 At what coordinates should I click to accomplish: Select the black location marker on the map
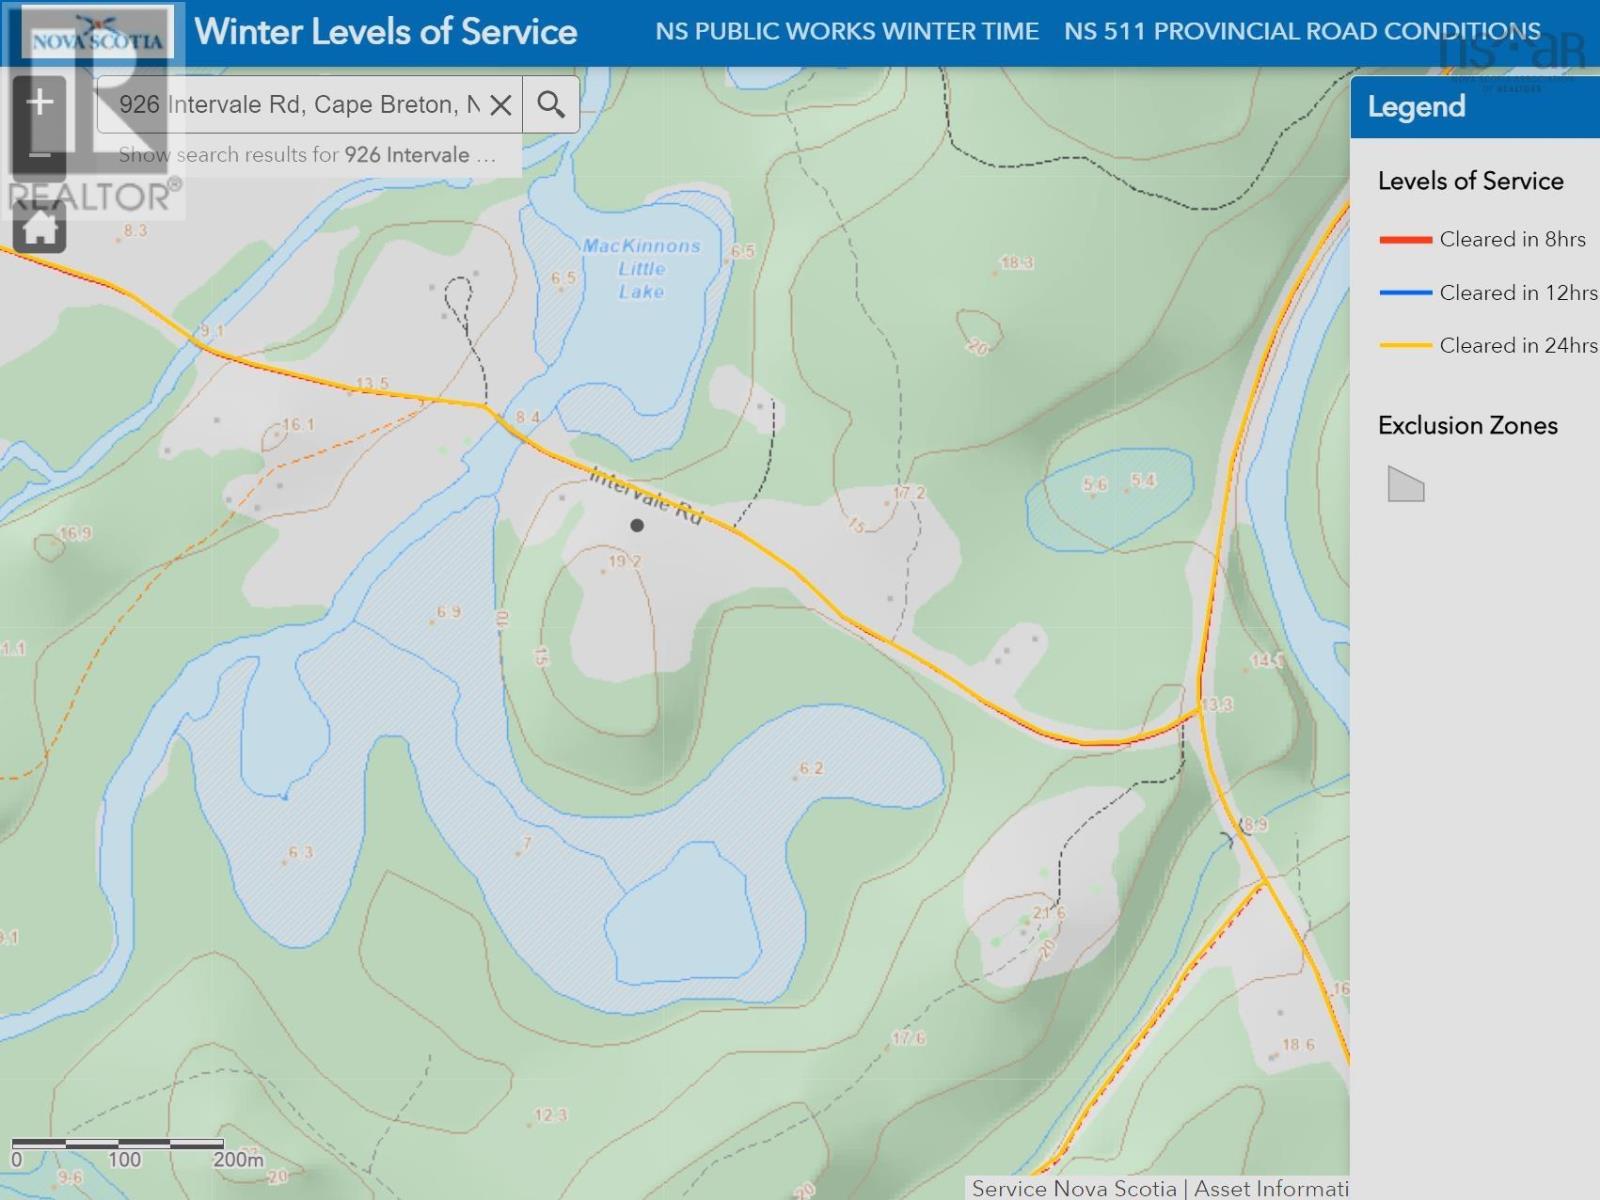(x=637, y=525)
